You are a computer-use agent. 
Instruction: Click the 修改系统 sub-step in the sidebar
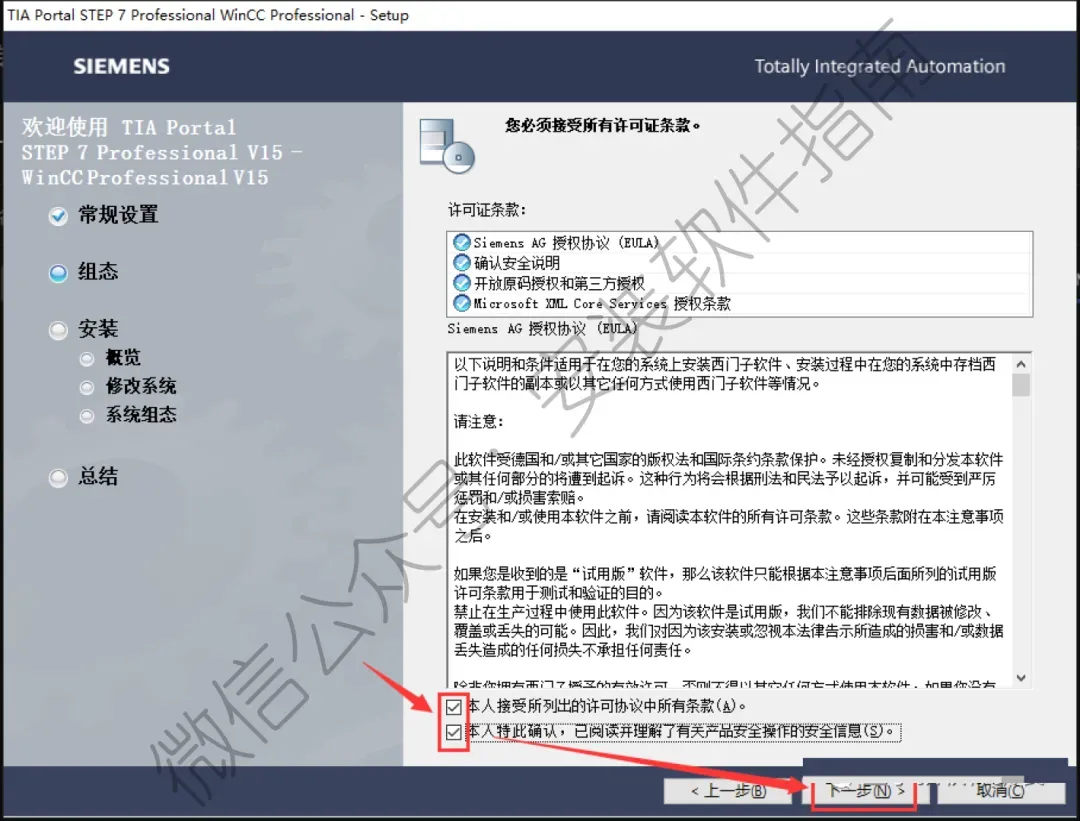[141, 386]
